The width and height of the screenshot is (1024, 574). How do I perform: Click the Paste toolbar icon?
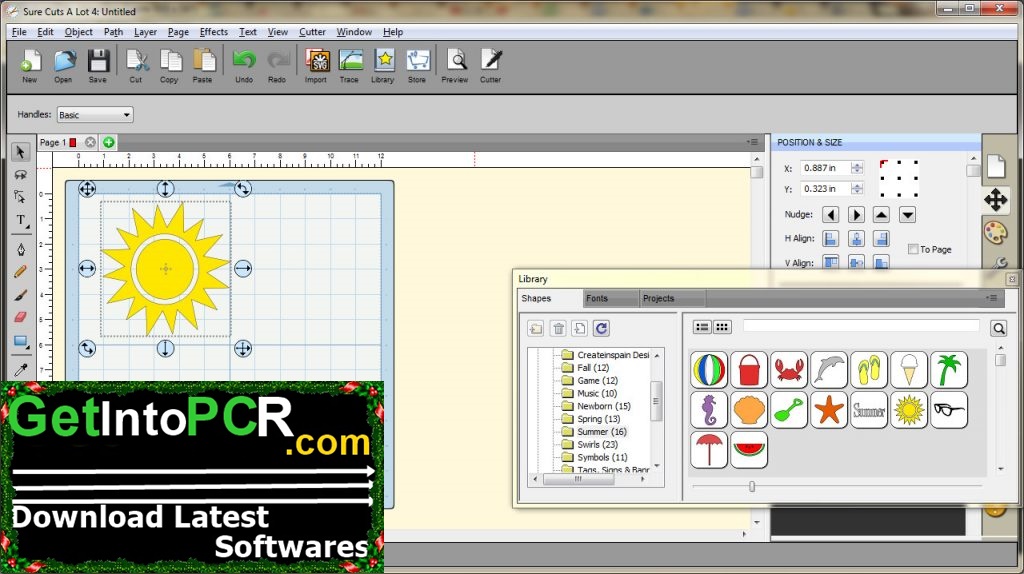coord(202,65)
